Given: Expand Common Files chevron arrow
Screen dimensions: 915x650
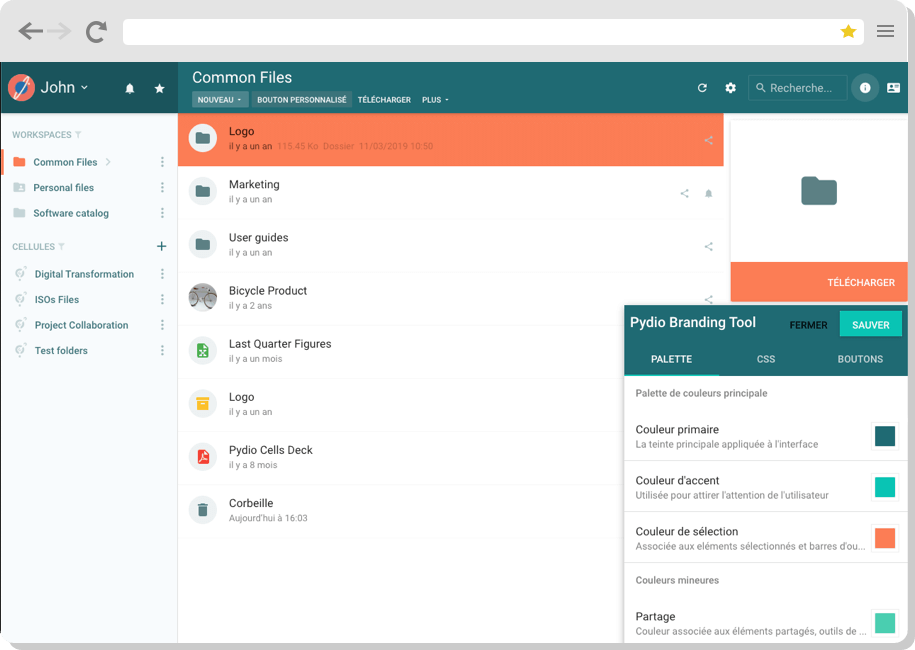Looking at the screenshot, I should click(x=108, y=162).
